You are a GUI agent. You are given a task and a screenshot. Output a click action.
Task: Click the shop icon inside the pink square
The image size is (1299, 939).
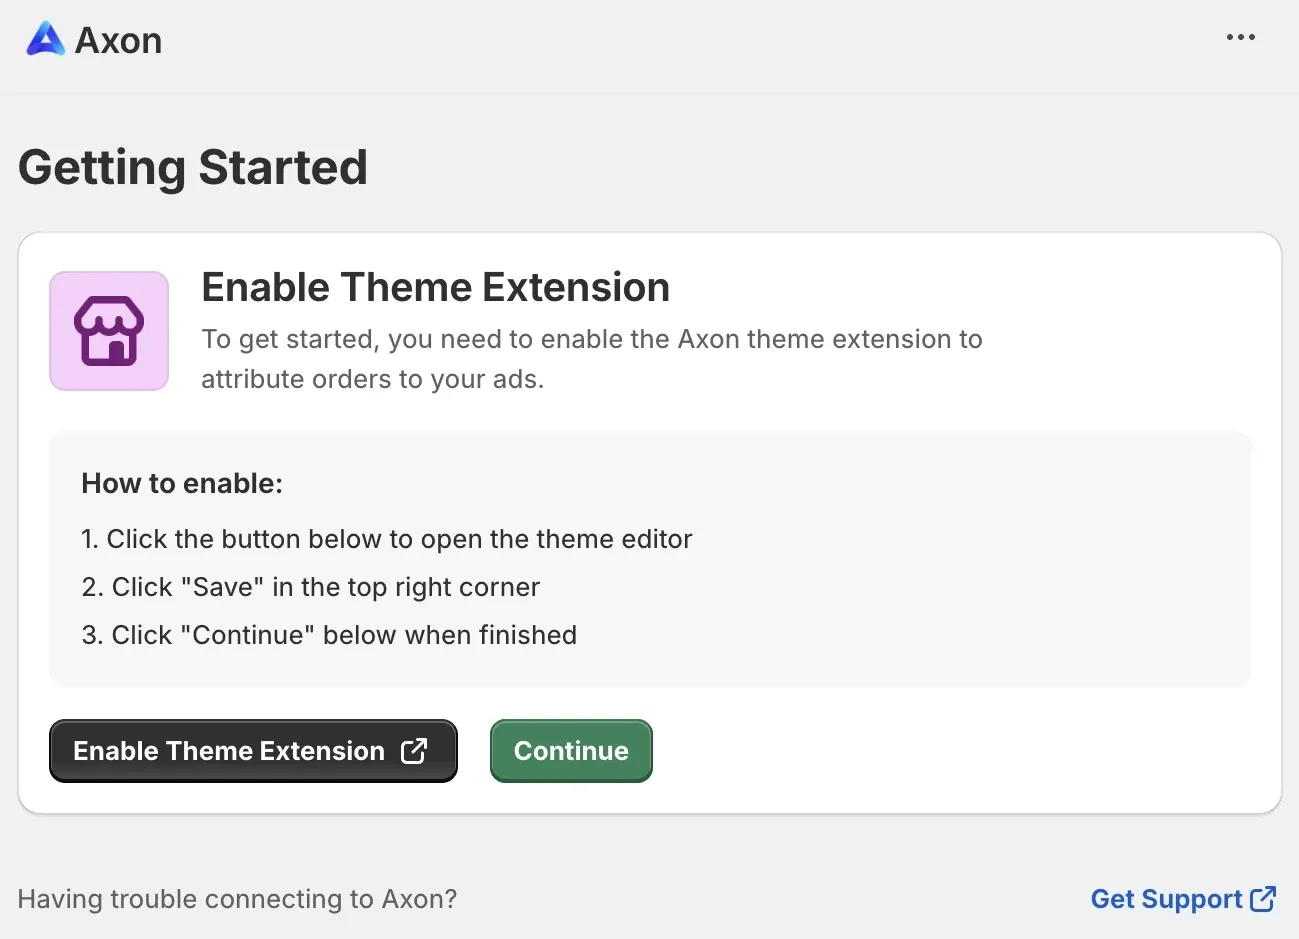coord(108,330)
